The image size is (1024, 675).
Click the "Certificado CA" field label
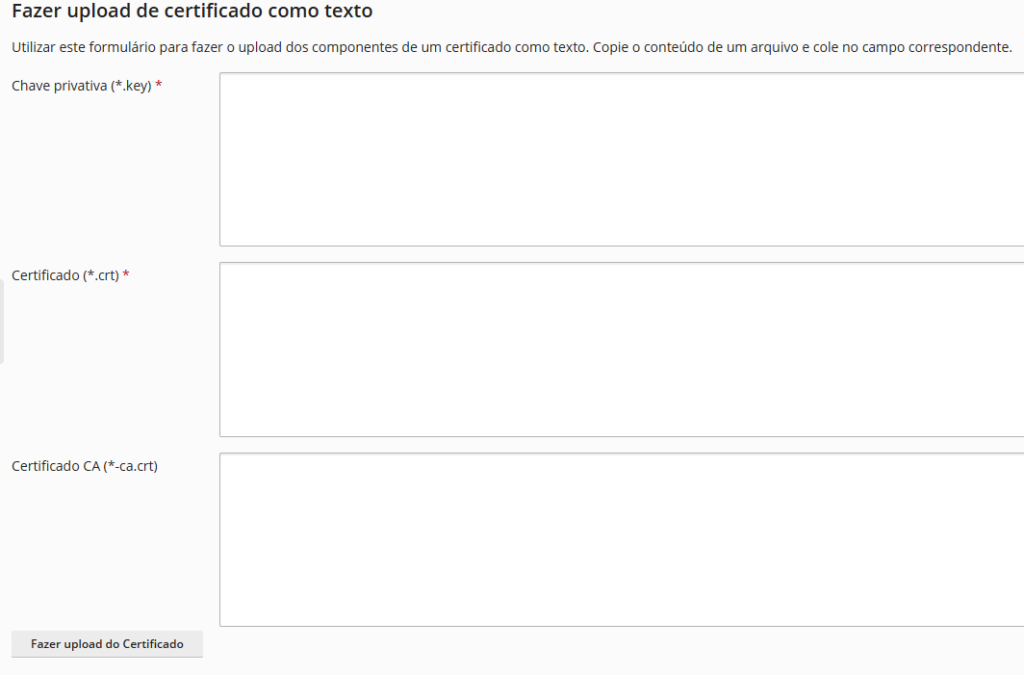coord(56,465)
